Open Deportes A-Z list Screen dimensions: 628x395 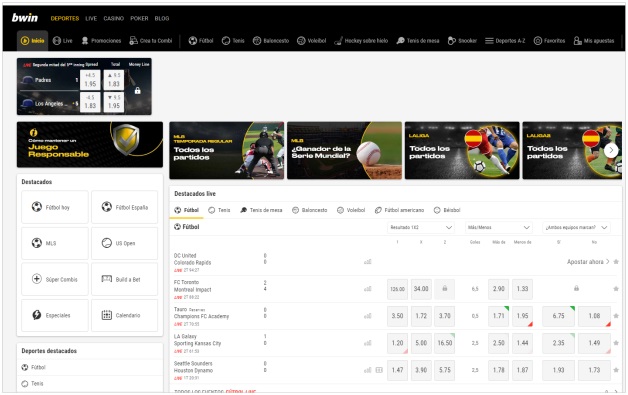click(505, 40)
